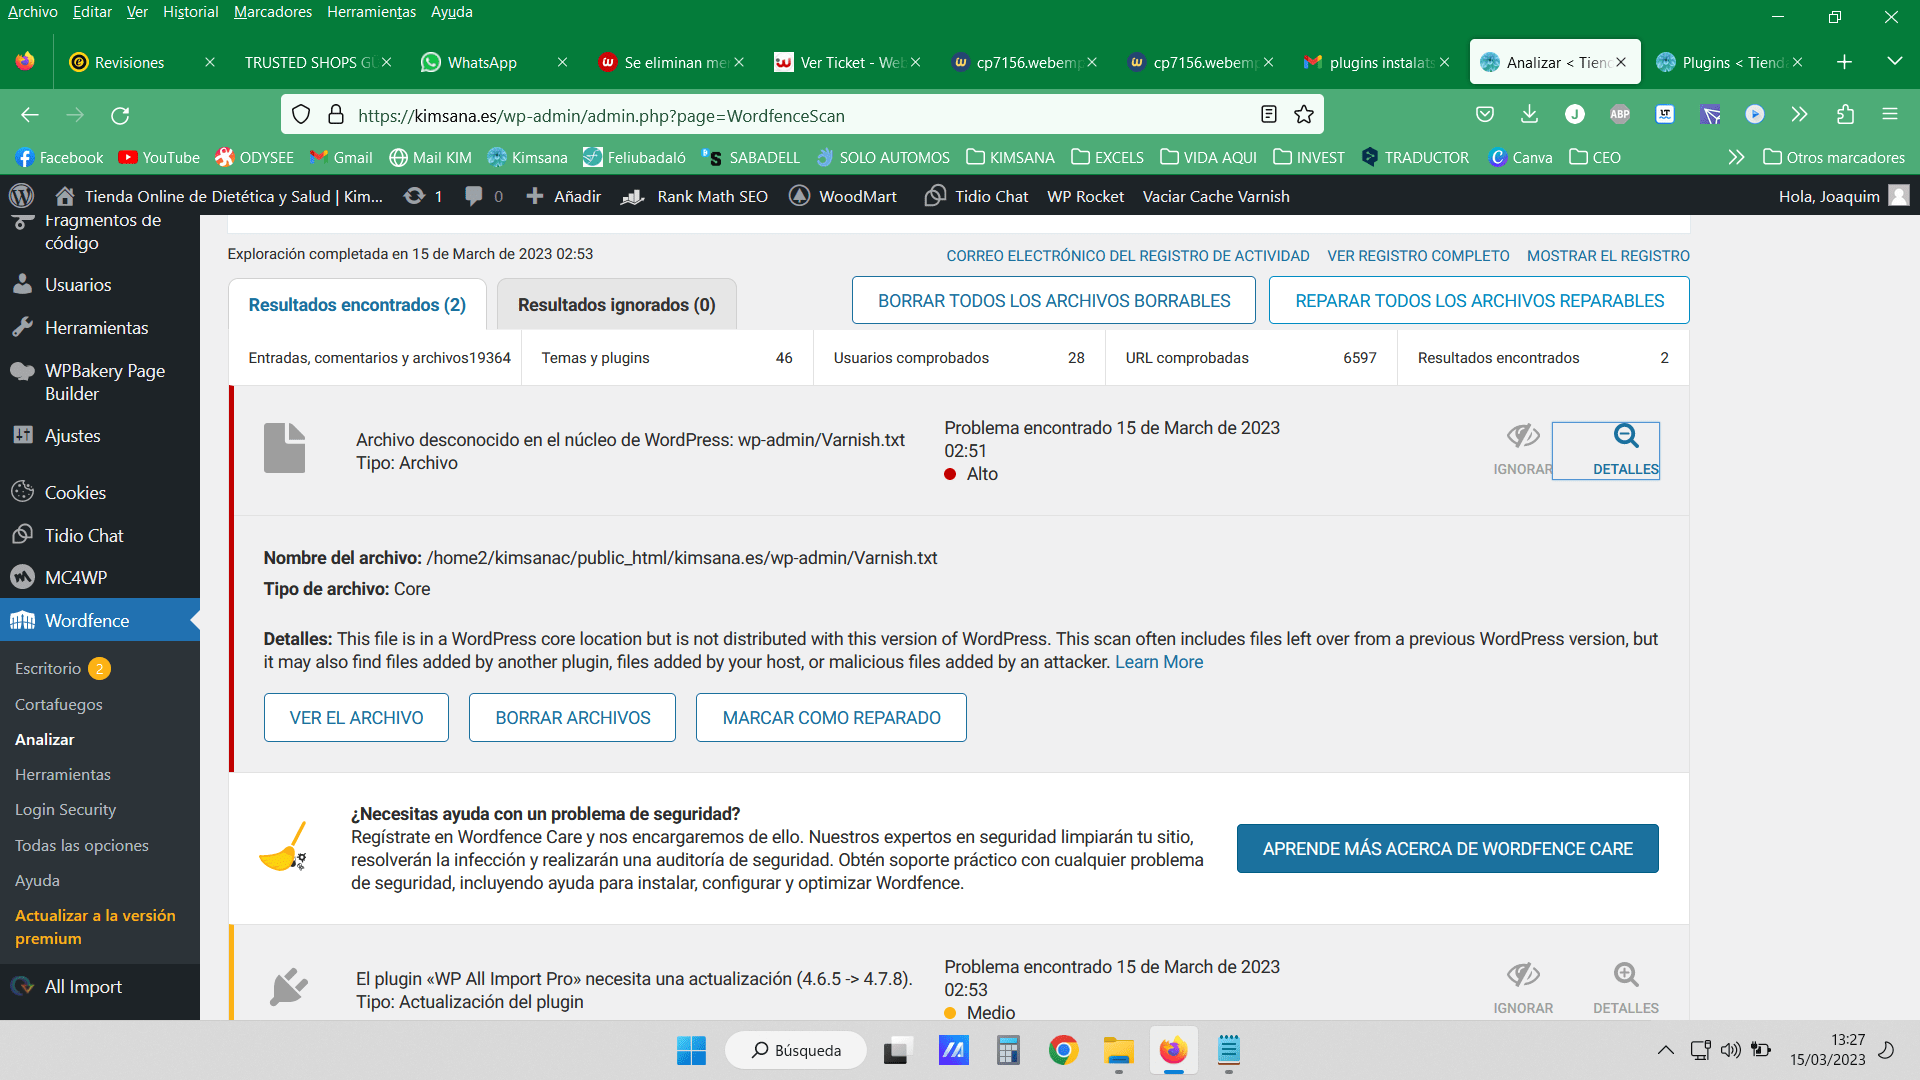1920x1080 pixels.
Task: Open File Explorer from the taskbar
Action: 1118,1050
